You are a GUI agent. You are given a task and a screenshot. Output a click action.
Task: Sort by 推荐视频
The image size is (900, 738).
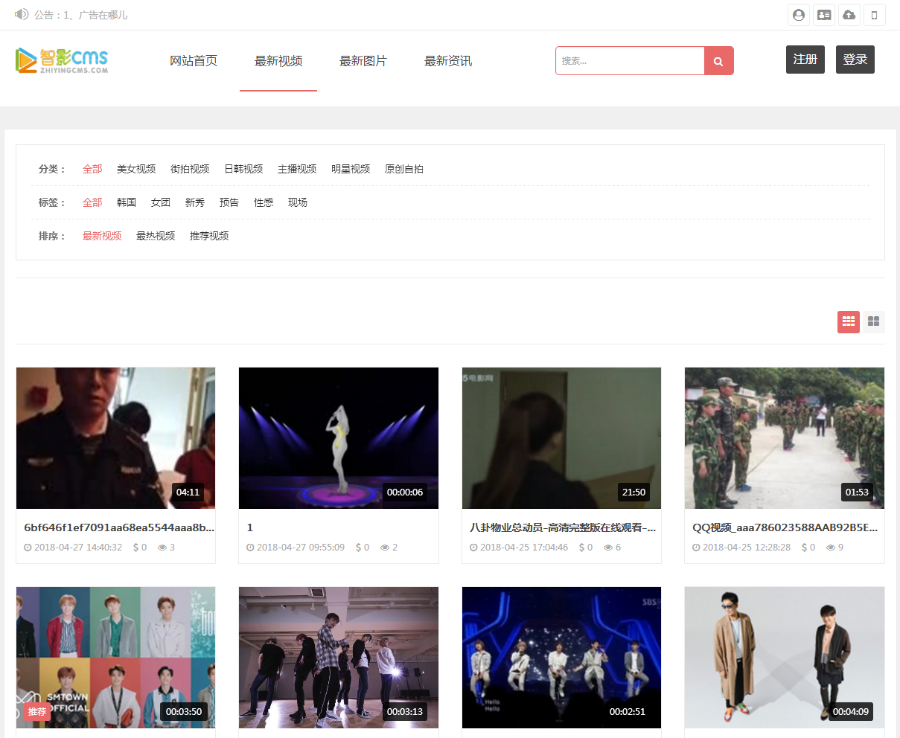209,236
